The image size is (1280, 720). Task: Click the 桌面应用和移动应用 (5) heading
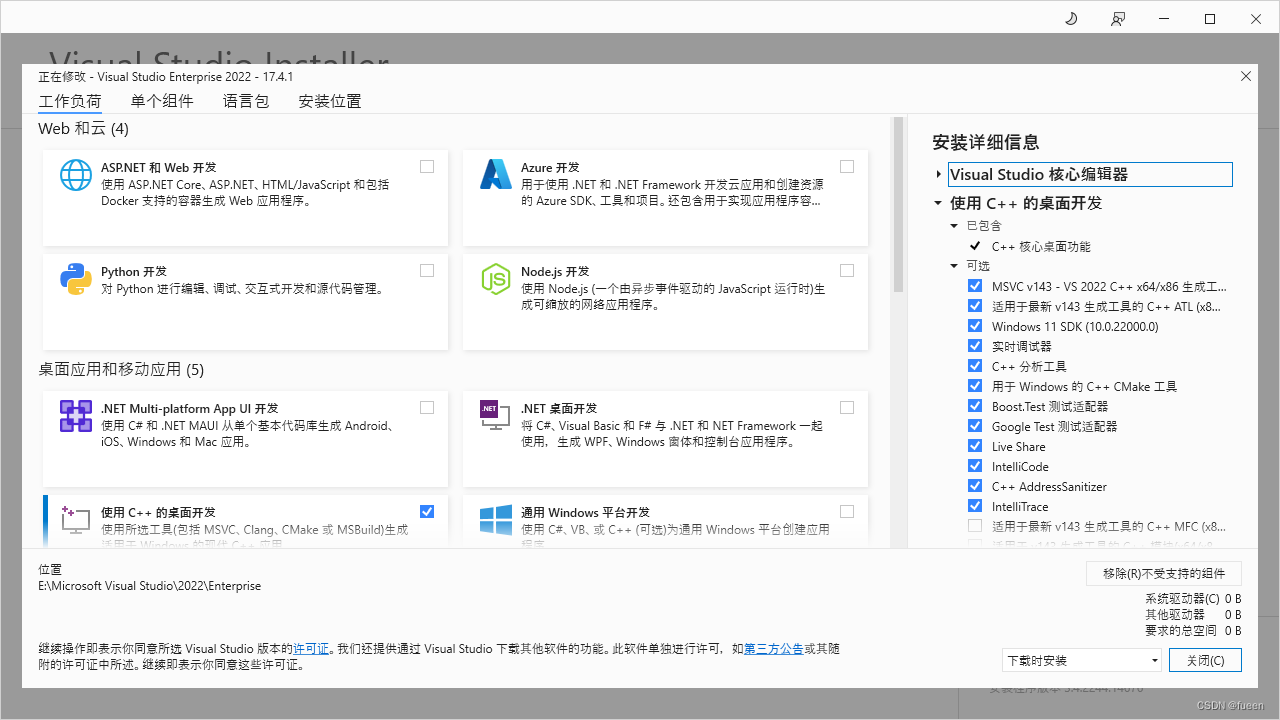point(121,370)
